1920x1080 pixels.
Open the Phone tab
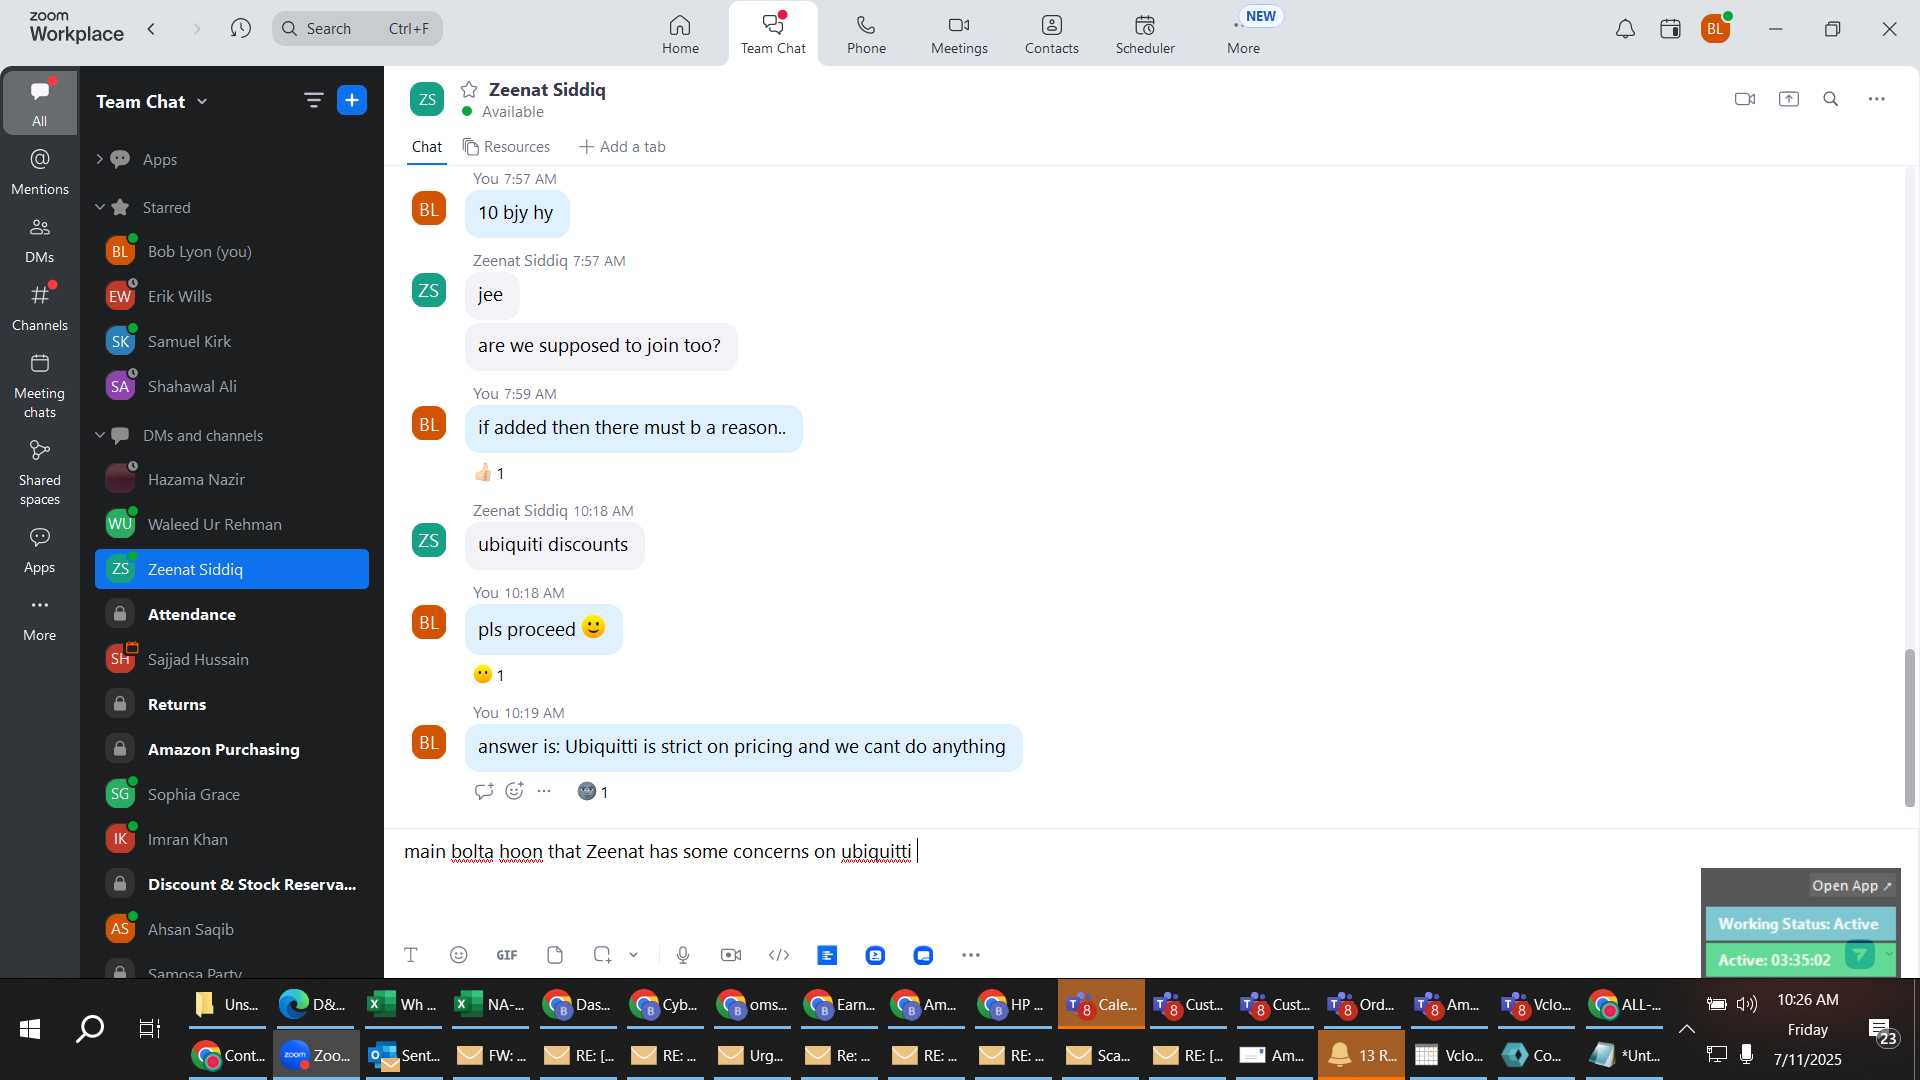[866, 34]
